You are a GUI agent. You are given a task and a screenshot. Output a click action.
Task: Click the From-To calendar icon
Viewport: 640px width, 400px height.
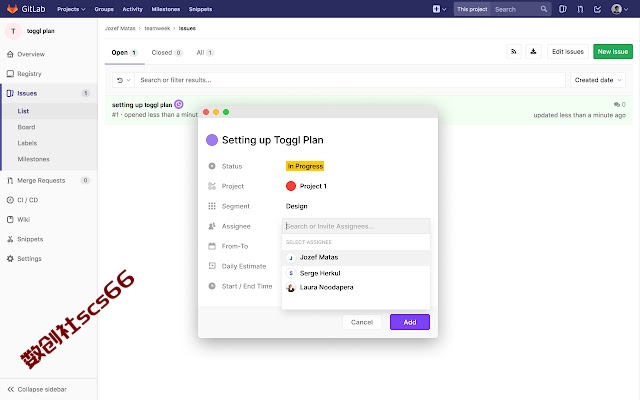coord(212,246)
